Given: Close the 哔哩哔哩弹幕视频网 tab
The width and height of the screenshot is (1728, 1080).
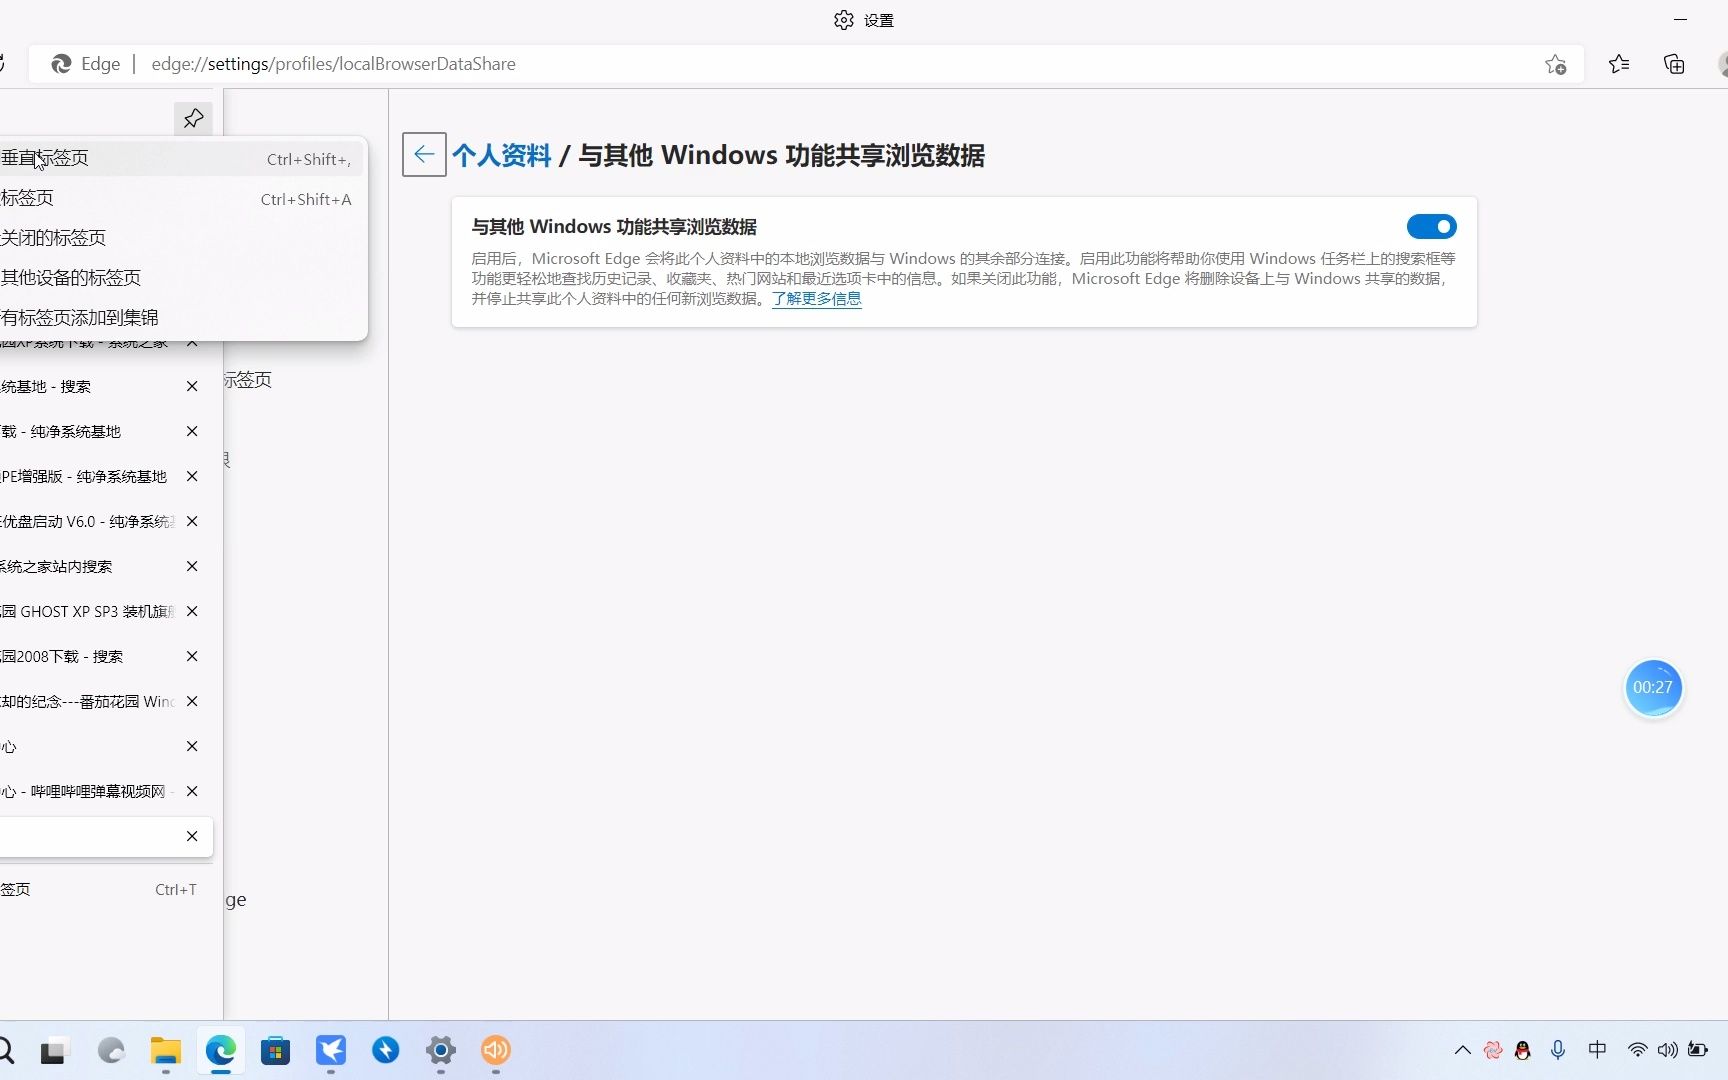Looking at the screenshot, I should pyautogui.click(x=192, y=791).
